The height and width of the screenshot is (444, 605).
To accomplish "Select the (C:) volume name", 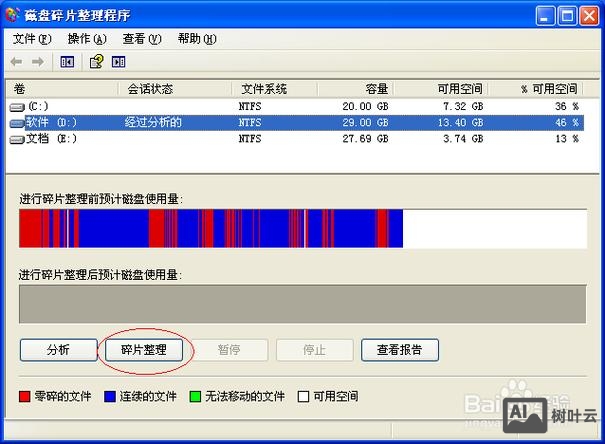I will pyautogui.click(x=38, y=106).
